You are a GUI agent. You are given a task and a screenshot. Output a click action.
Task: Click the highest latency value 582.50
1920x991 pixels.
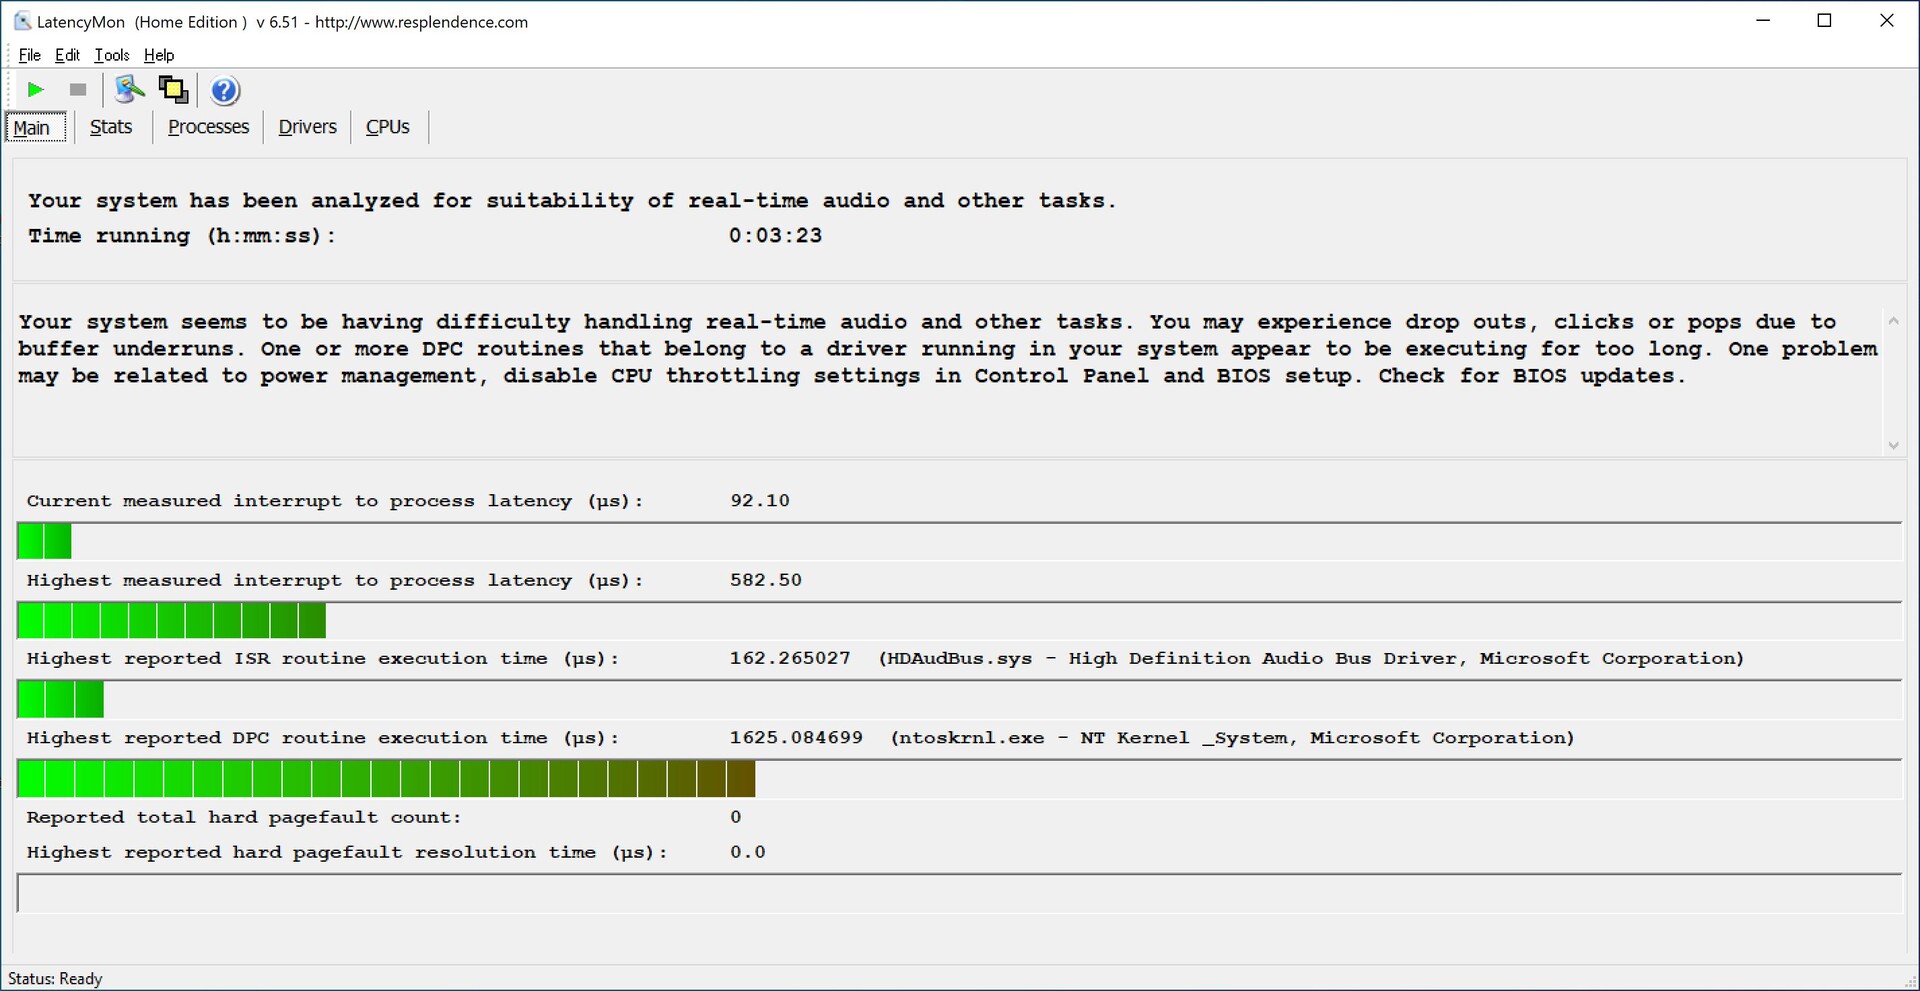[x=766, y=580]
